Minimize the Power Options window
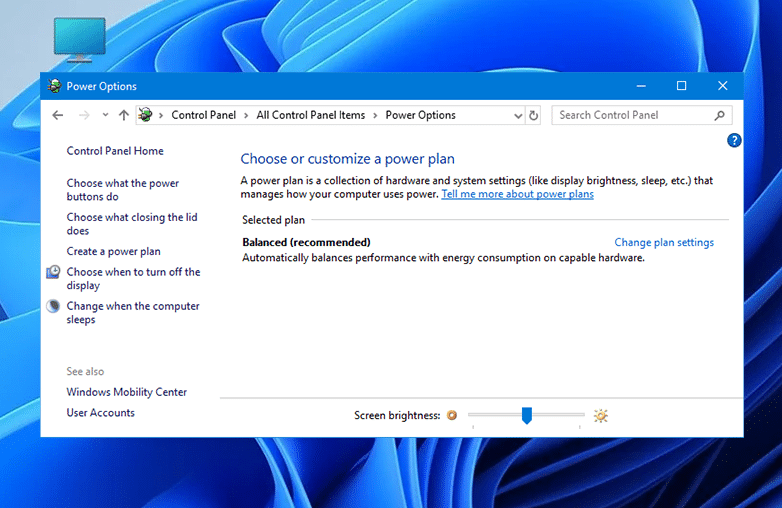The height and width of the screenshot is (508, 782). [x=641, y=86]
